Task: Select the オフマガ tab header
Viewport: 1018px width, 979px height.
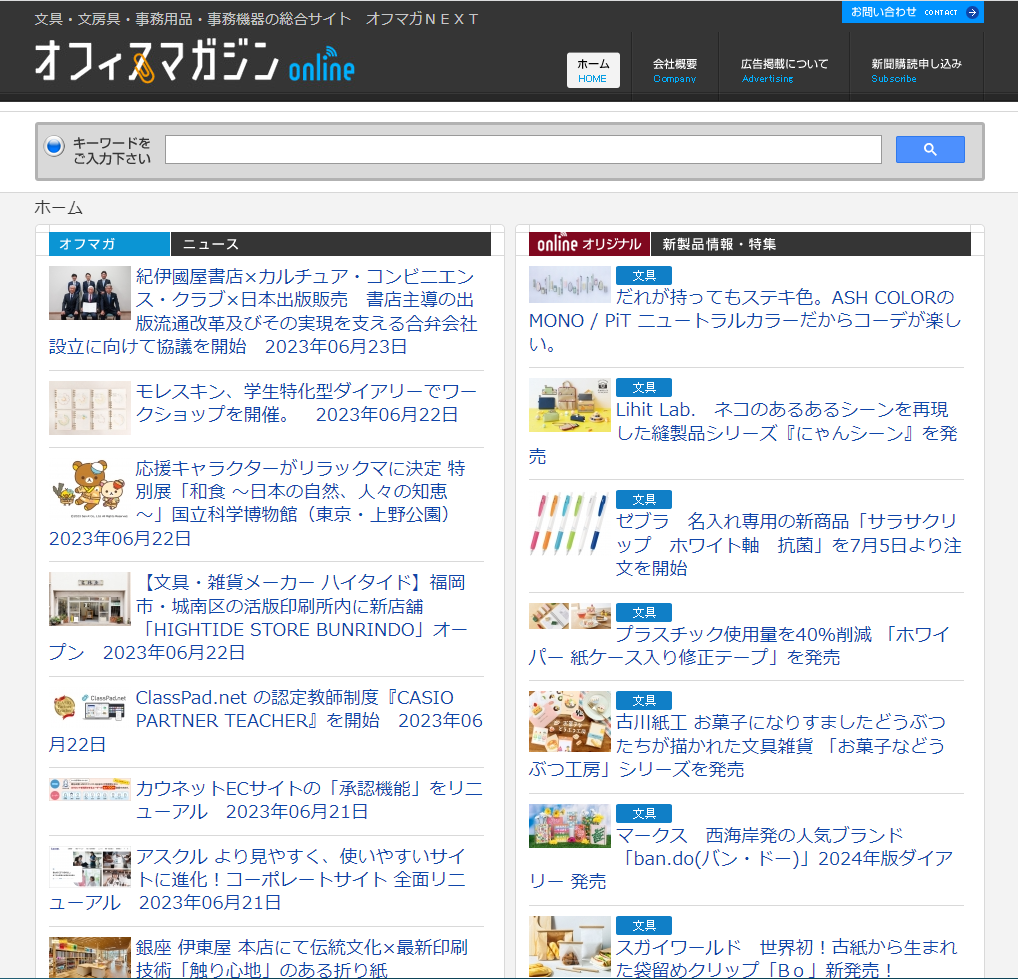Action: point(109,244)
